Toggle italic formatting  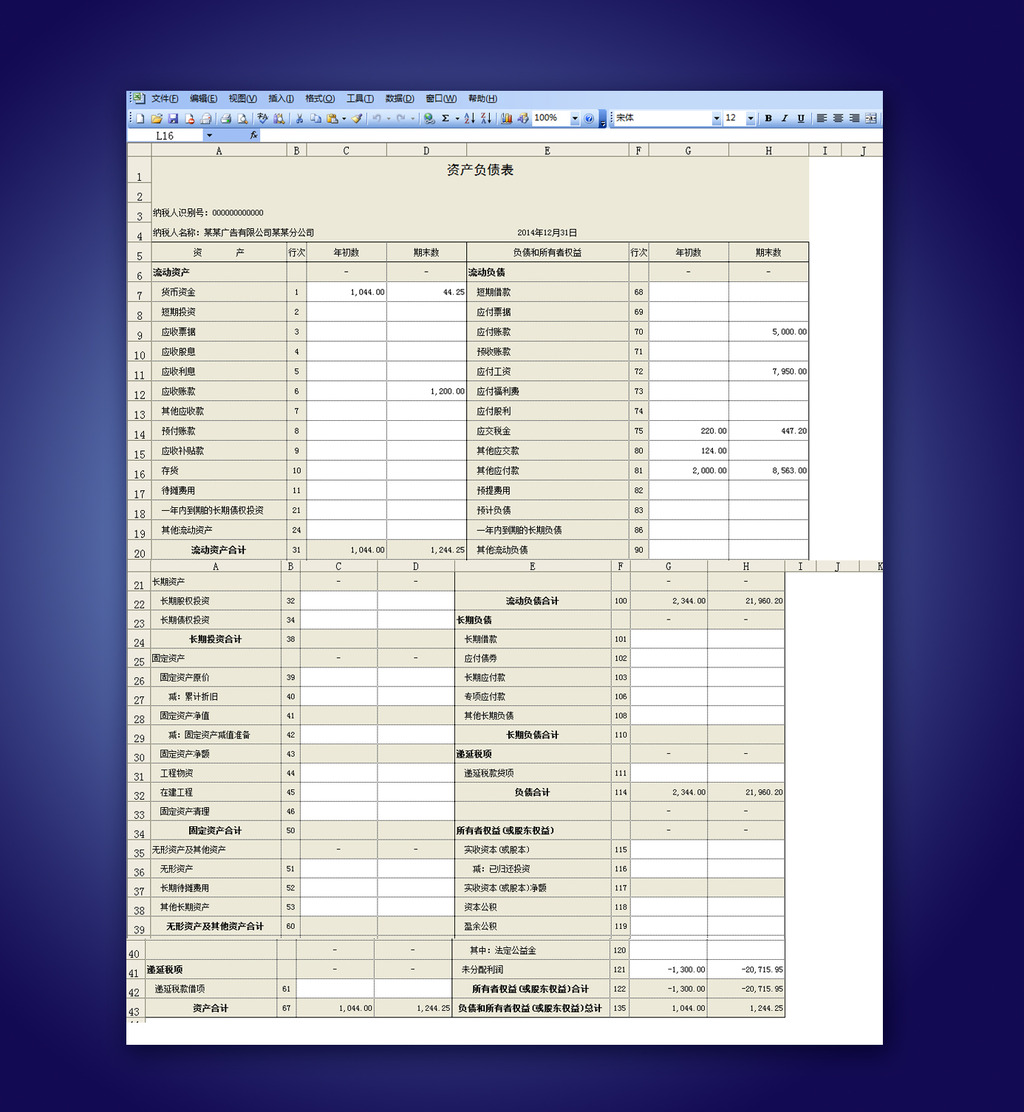click(784, 118)
